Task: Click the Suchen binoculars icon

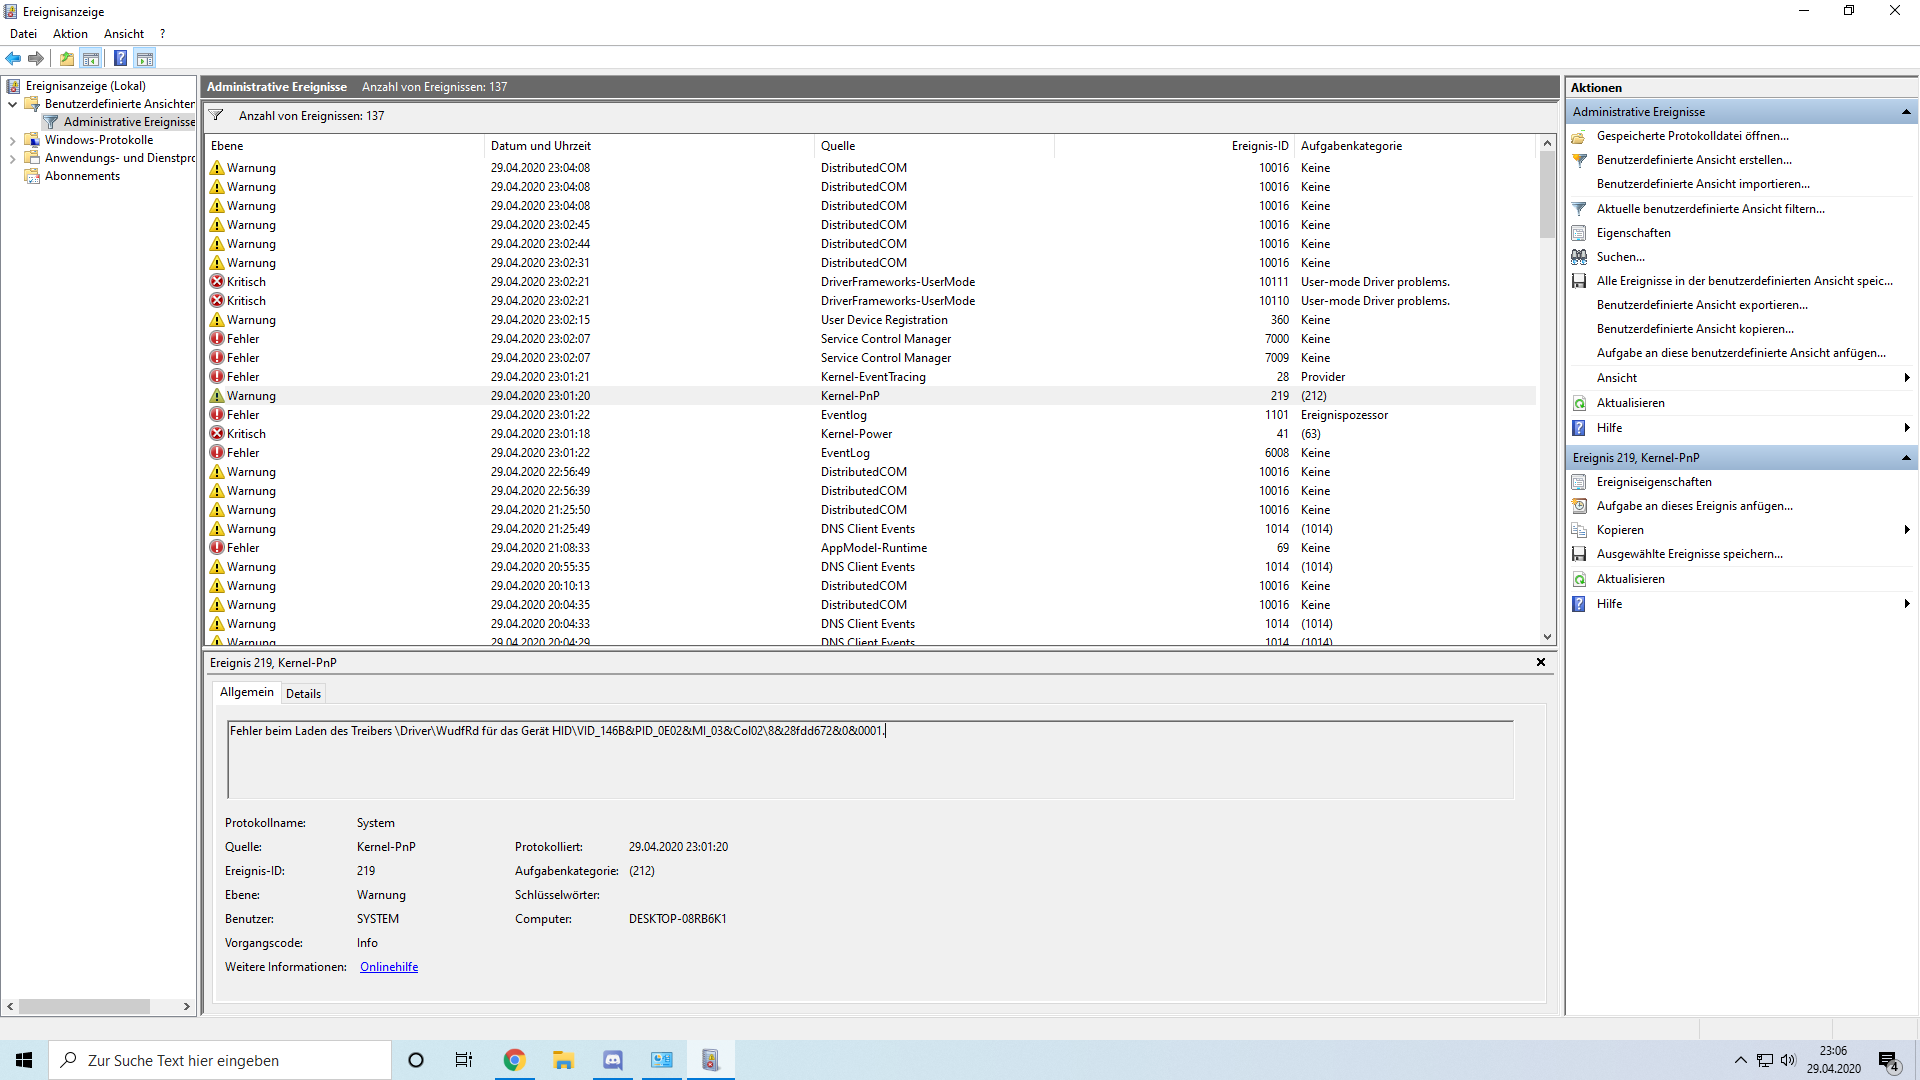Action: pos(1579,257)
